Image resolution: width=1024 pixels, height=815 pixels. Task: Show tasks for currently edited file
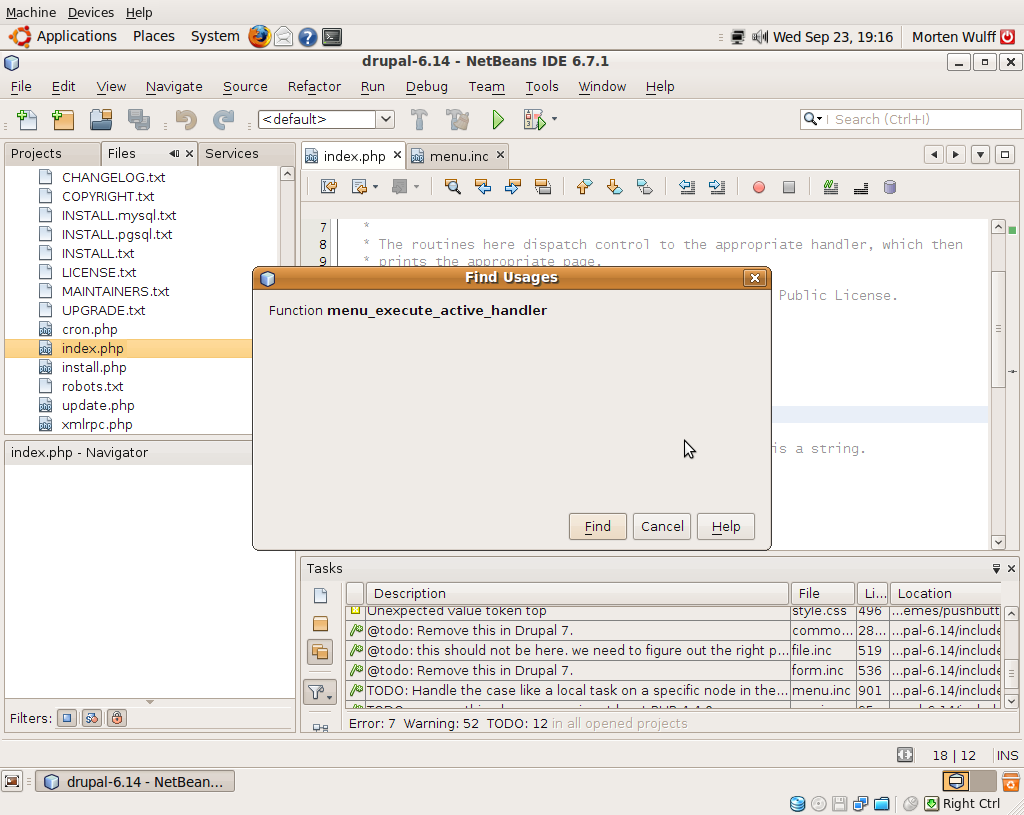pos(320,596)
